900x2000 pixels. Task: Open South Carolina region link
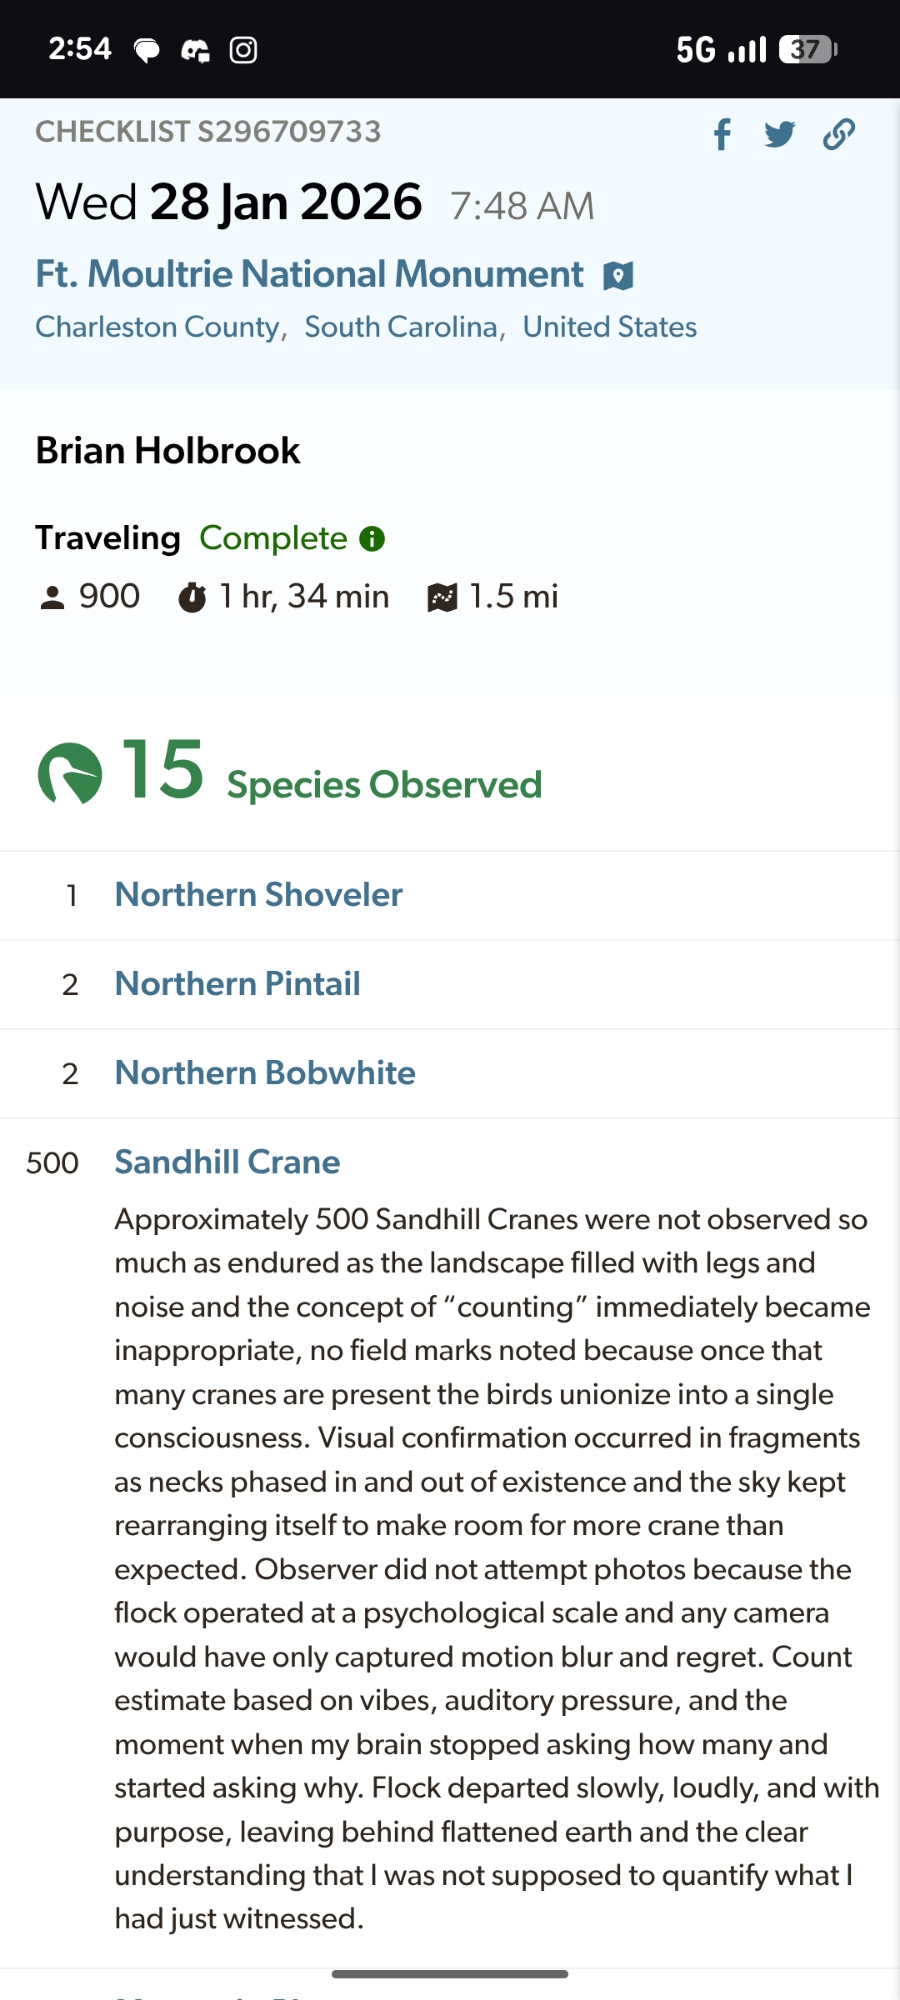401,327
